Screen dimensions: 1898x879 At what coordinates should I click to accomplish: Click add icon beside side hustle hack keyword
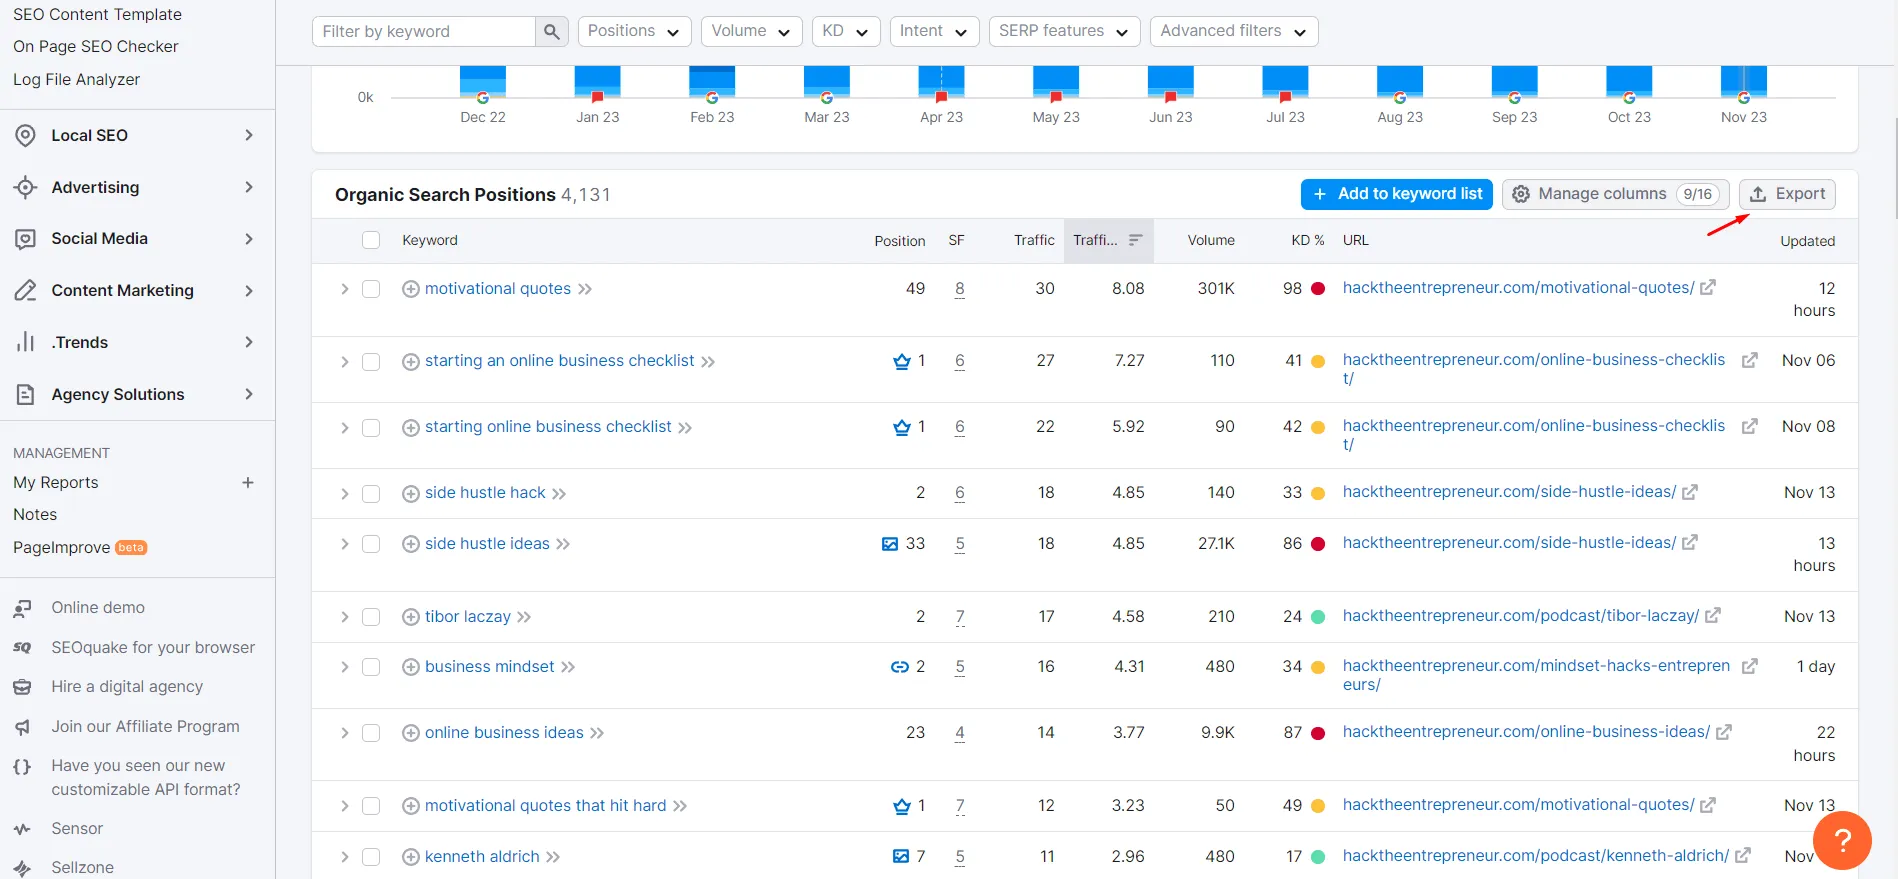pos(410,493)
